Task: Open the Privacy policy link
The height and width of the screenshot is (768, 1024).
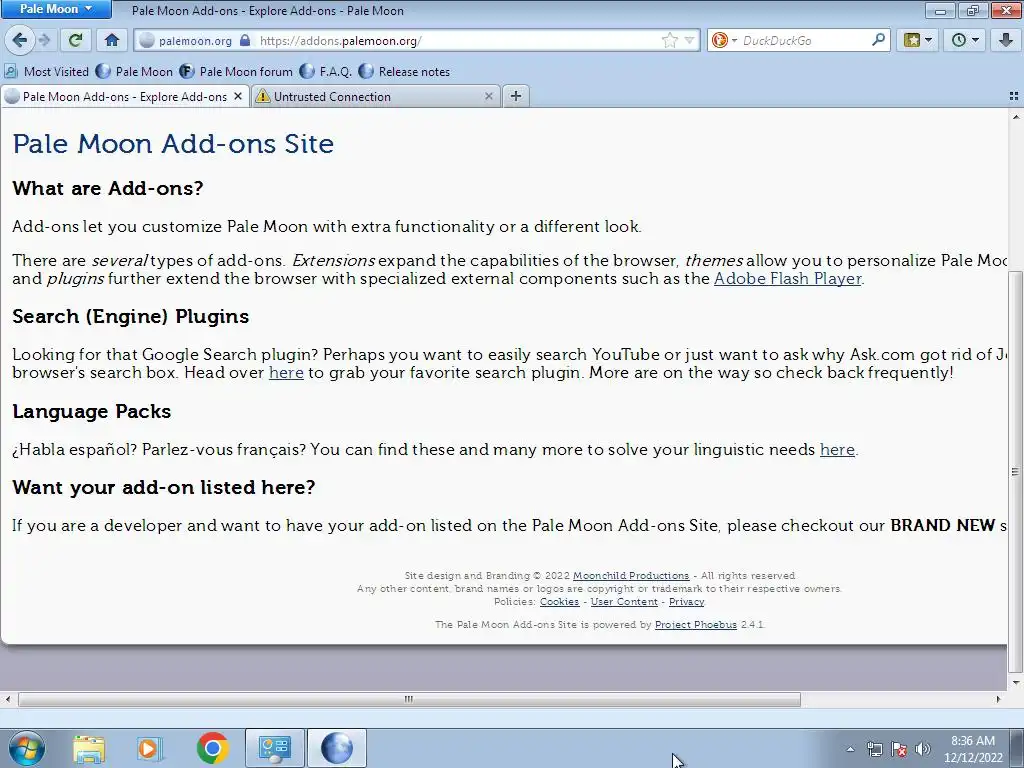Action: (x=686, y=602)
